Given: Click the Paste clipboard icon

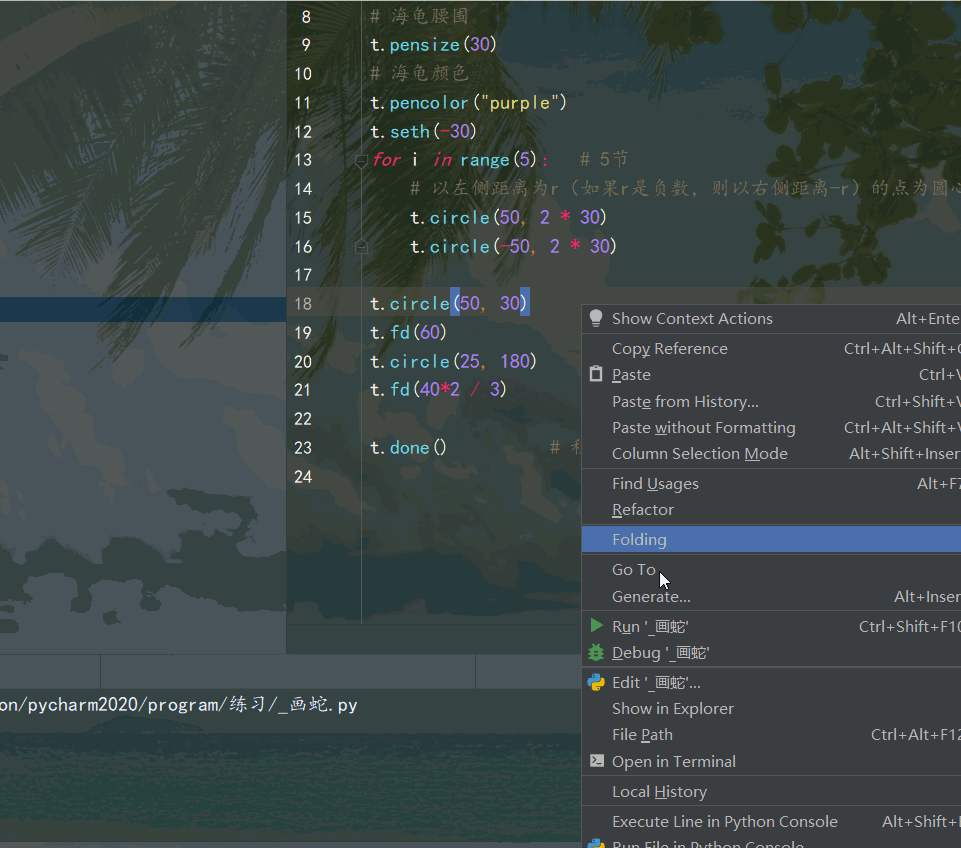Looking at the screenshot, I should coord(596,374).
